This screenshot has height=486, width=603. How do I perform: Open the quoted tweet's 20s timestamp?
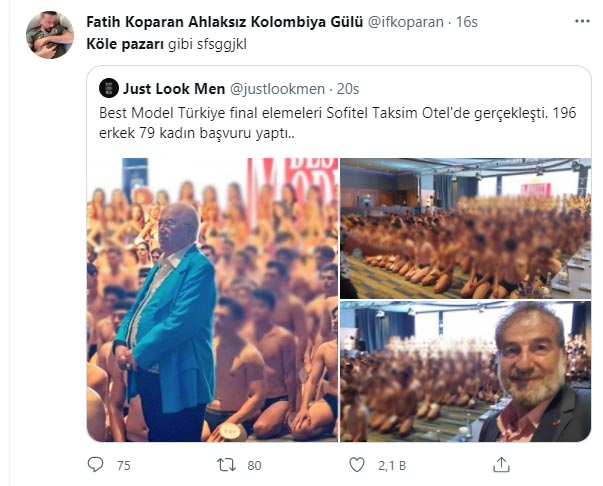click(x=348, y=89)
